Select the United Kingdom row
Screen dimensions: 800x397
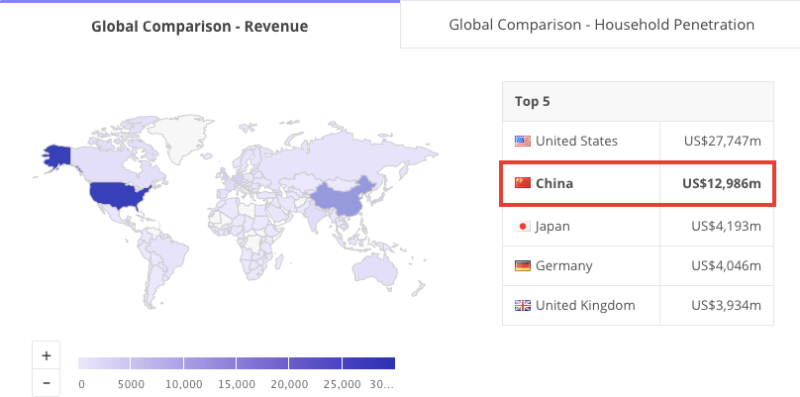638,306
